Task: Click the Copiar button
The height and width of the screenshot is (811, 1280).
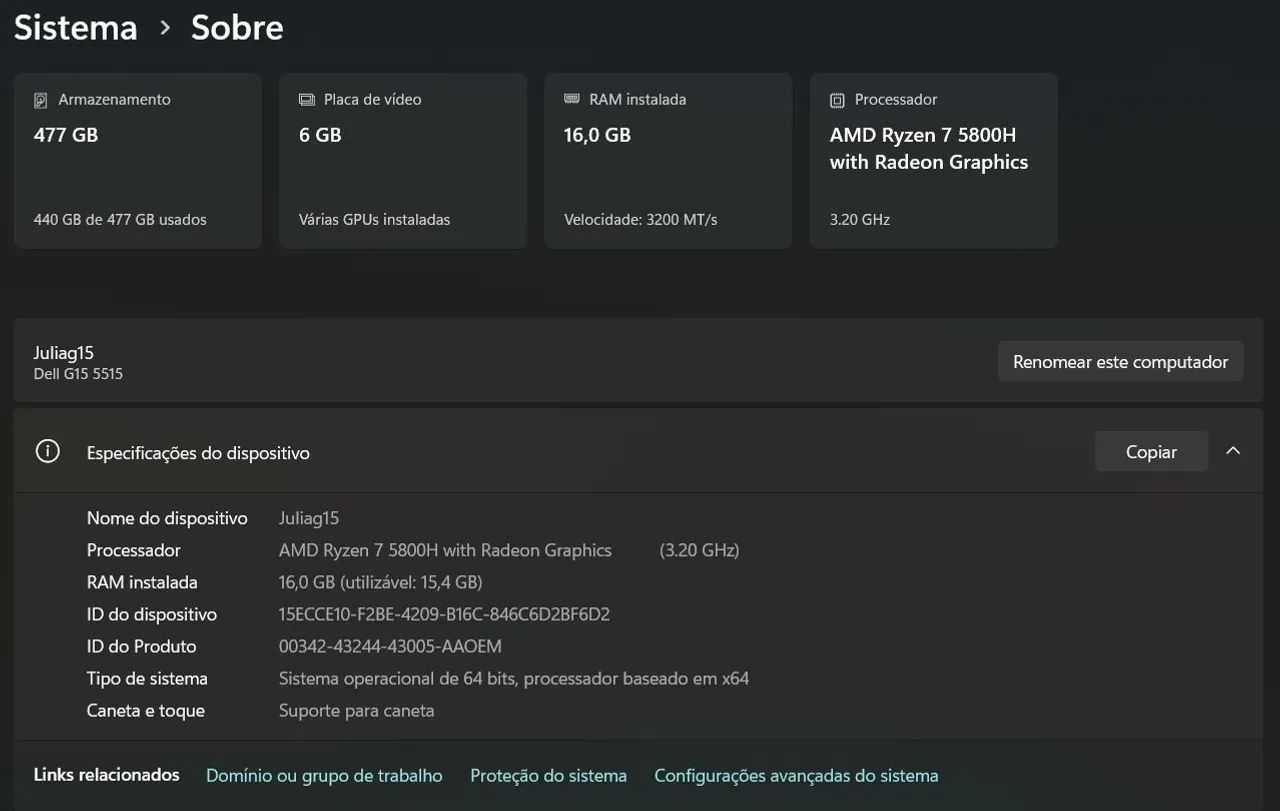Action: [x=1150, y=451]
